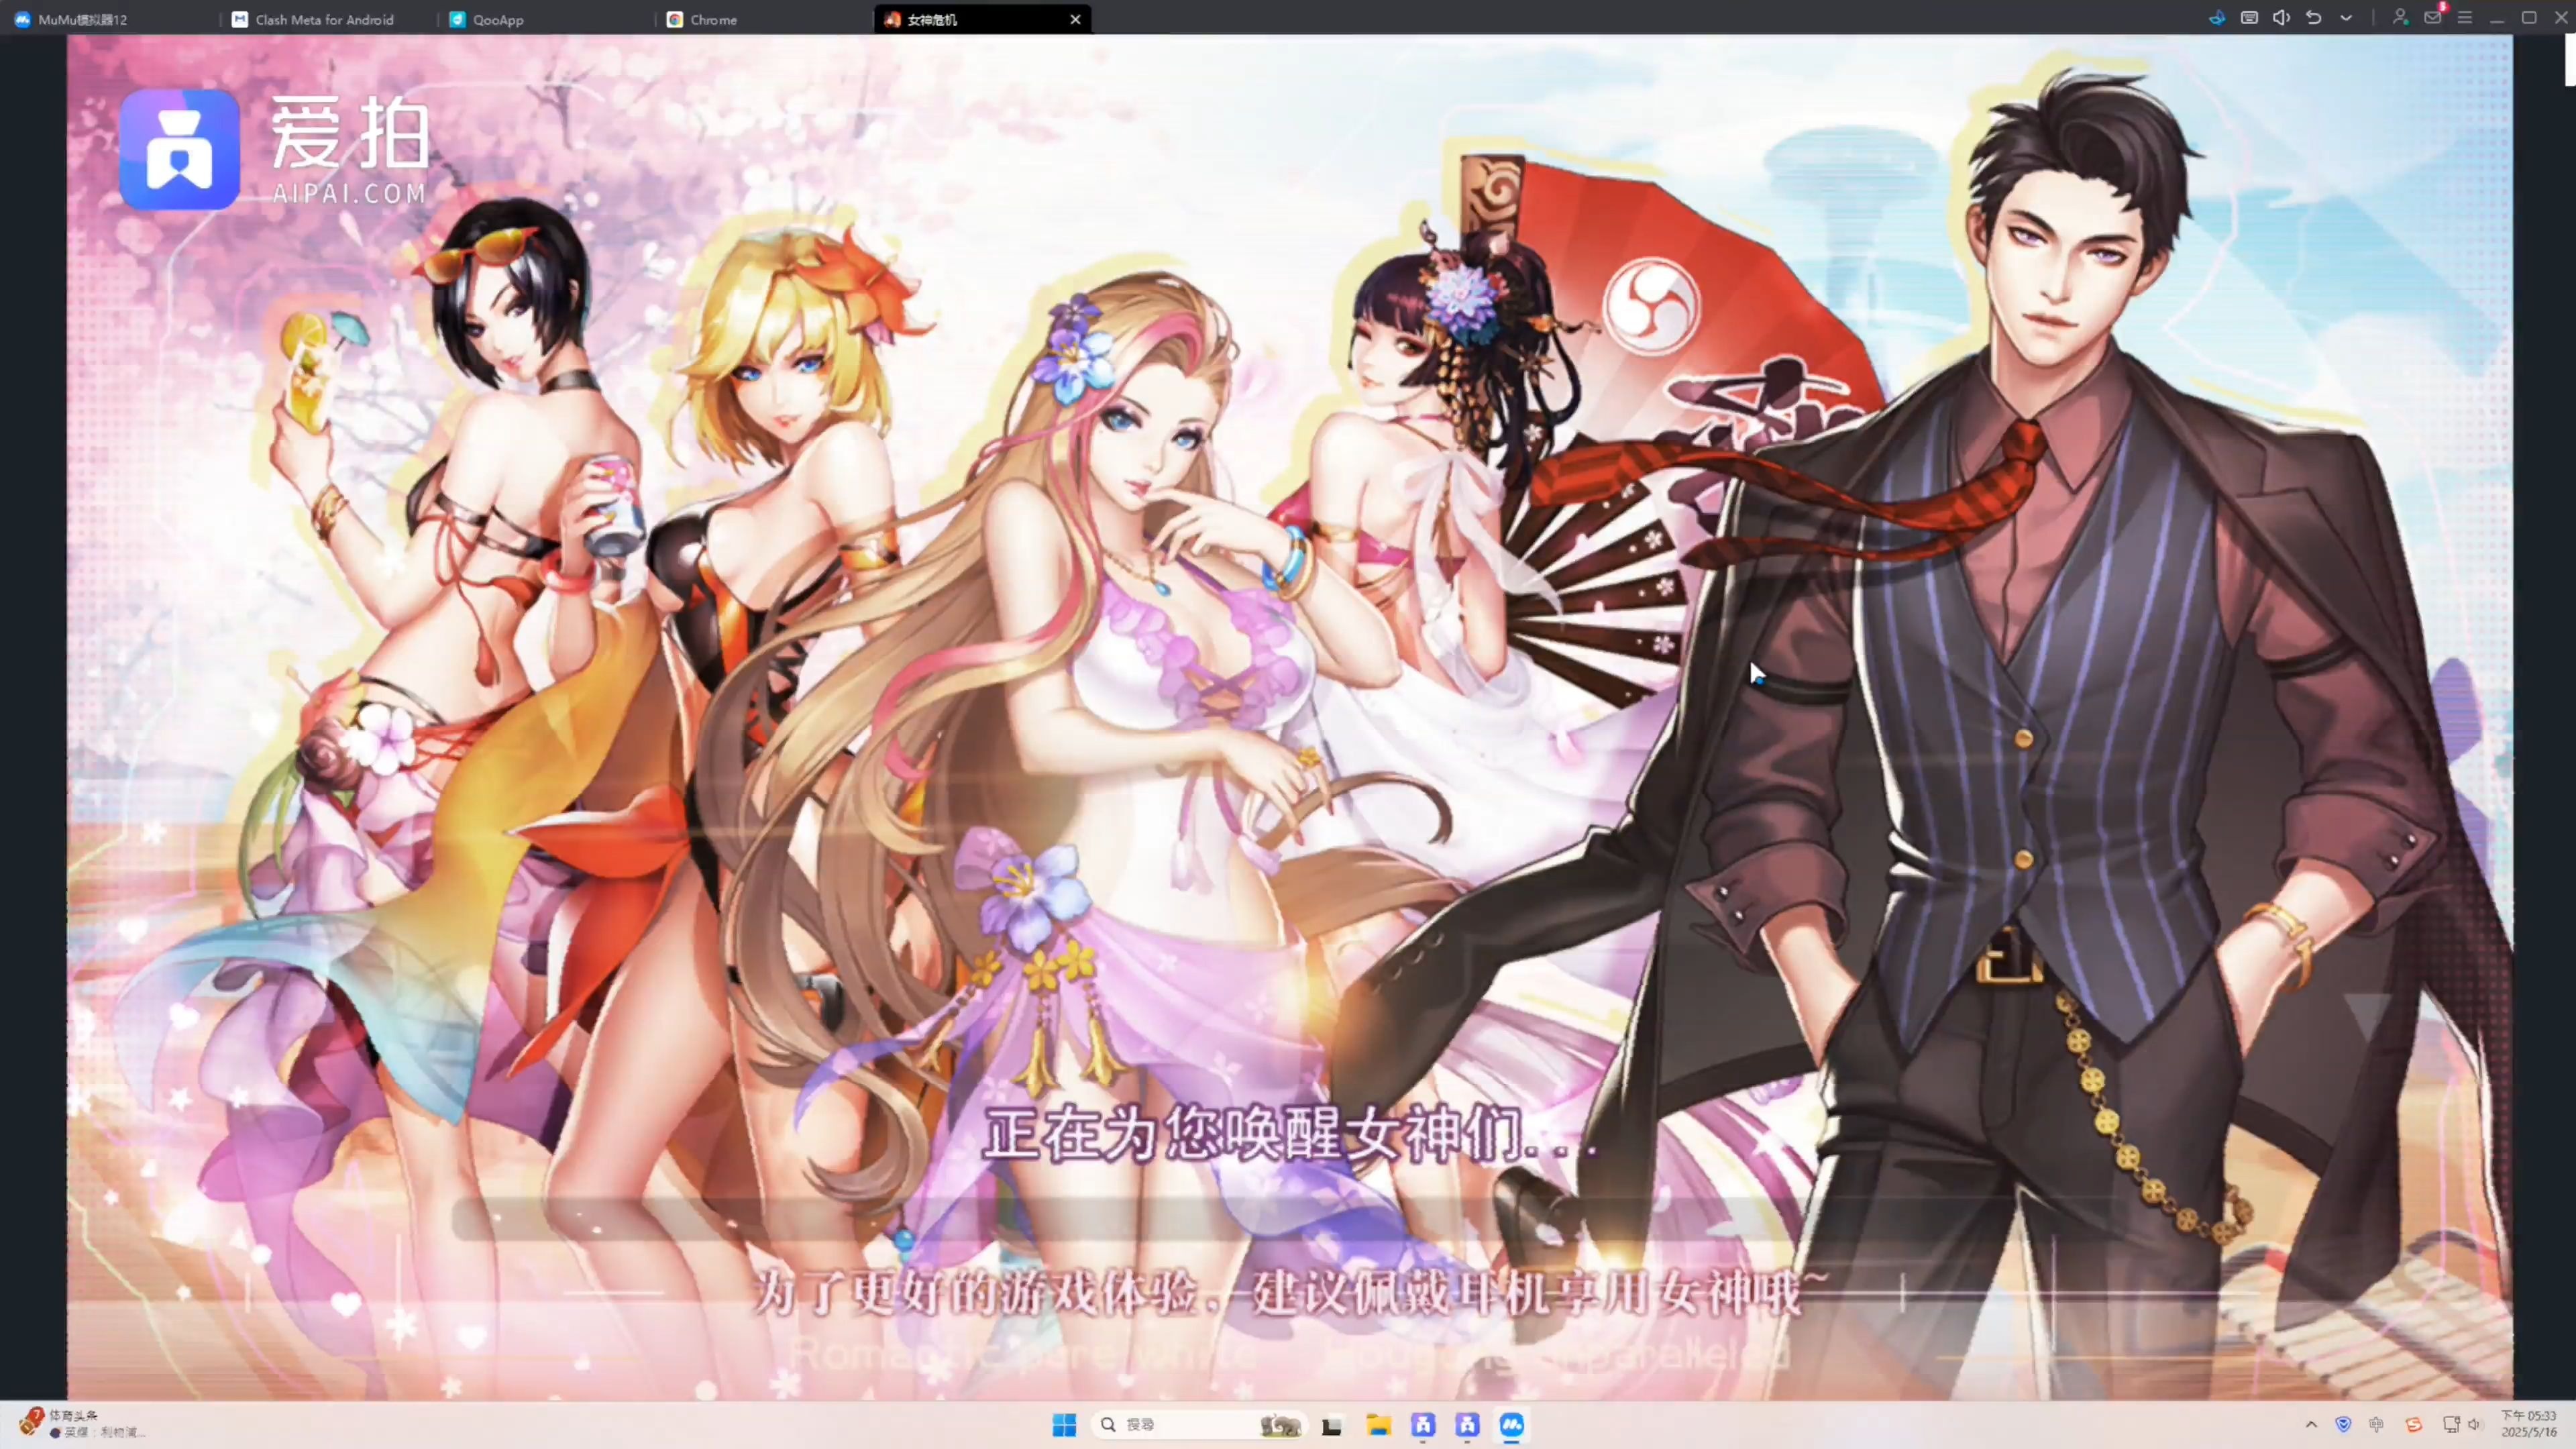Open the MuMu emulator taskbar icon
The height and width of the screenshot is (1449, 2576).
click(x=1511, y=1425)
